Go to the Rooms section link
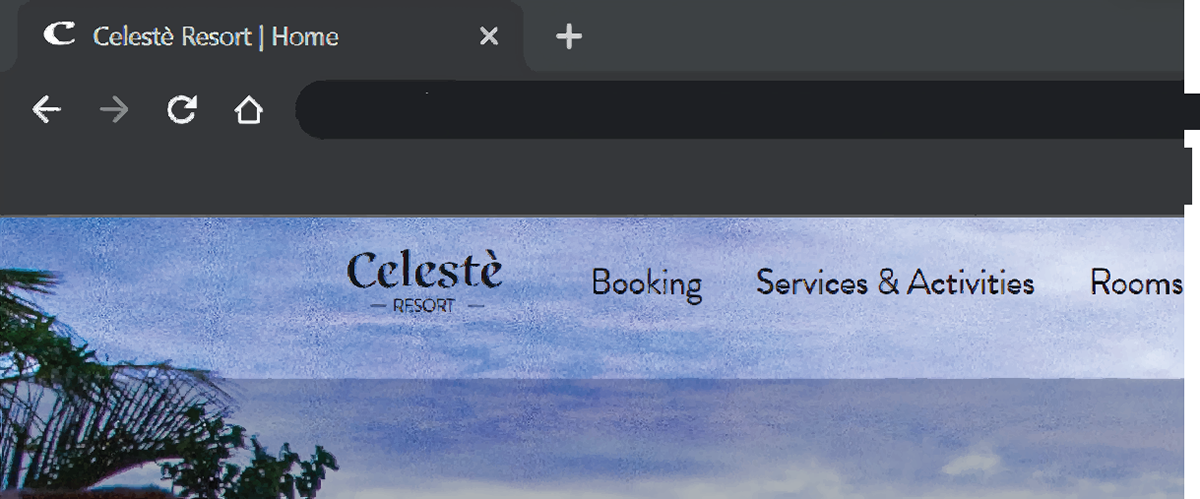 (x=1137, y=283)
